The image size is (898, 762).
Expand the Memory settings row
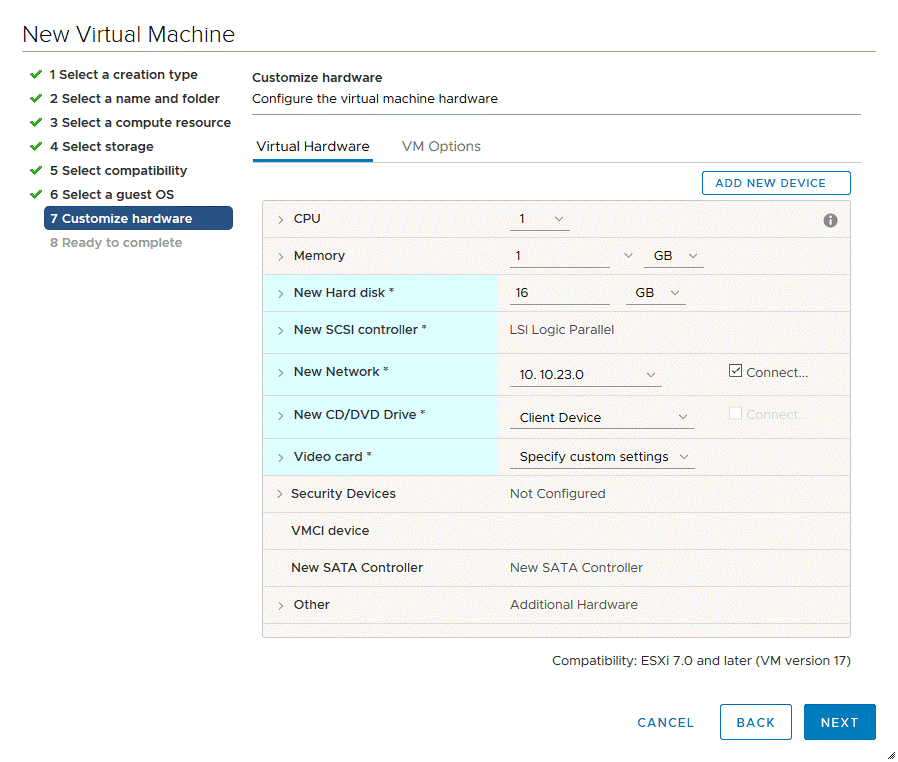tap(281, 257)
